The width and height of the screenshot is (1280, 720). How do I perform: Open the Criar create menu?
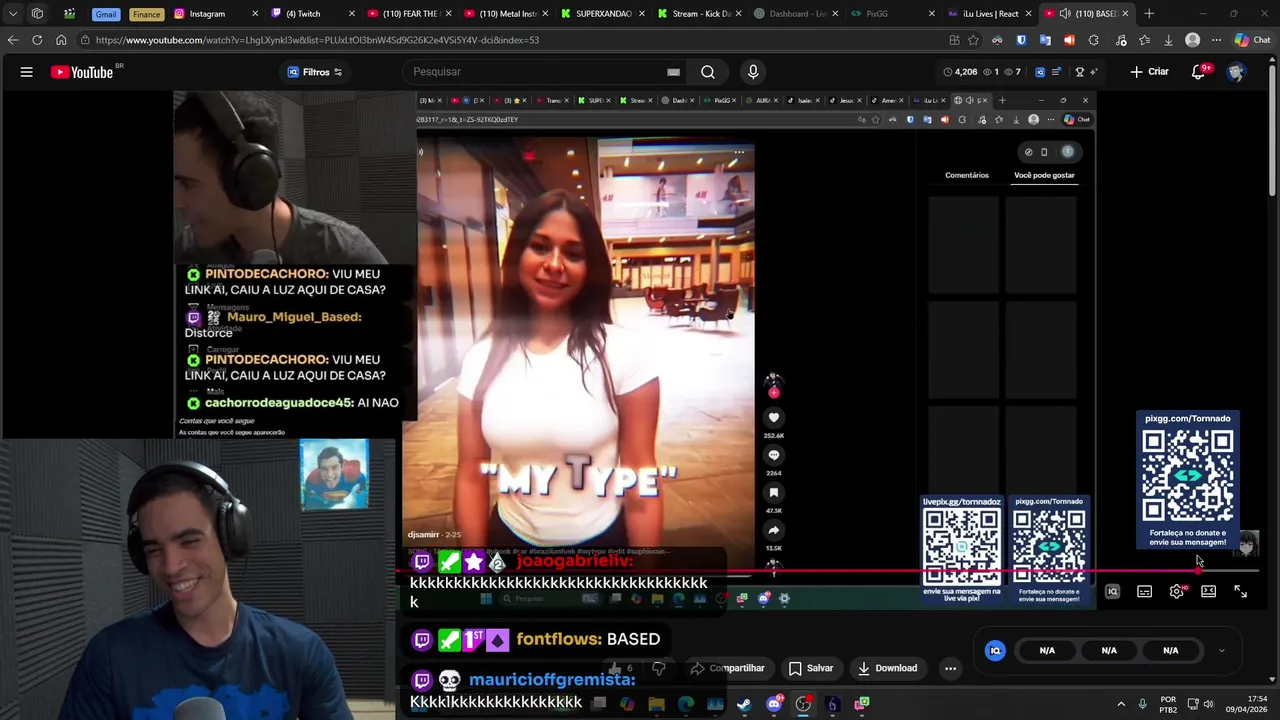pos(1149,72)
